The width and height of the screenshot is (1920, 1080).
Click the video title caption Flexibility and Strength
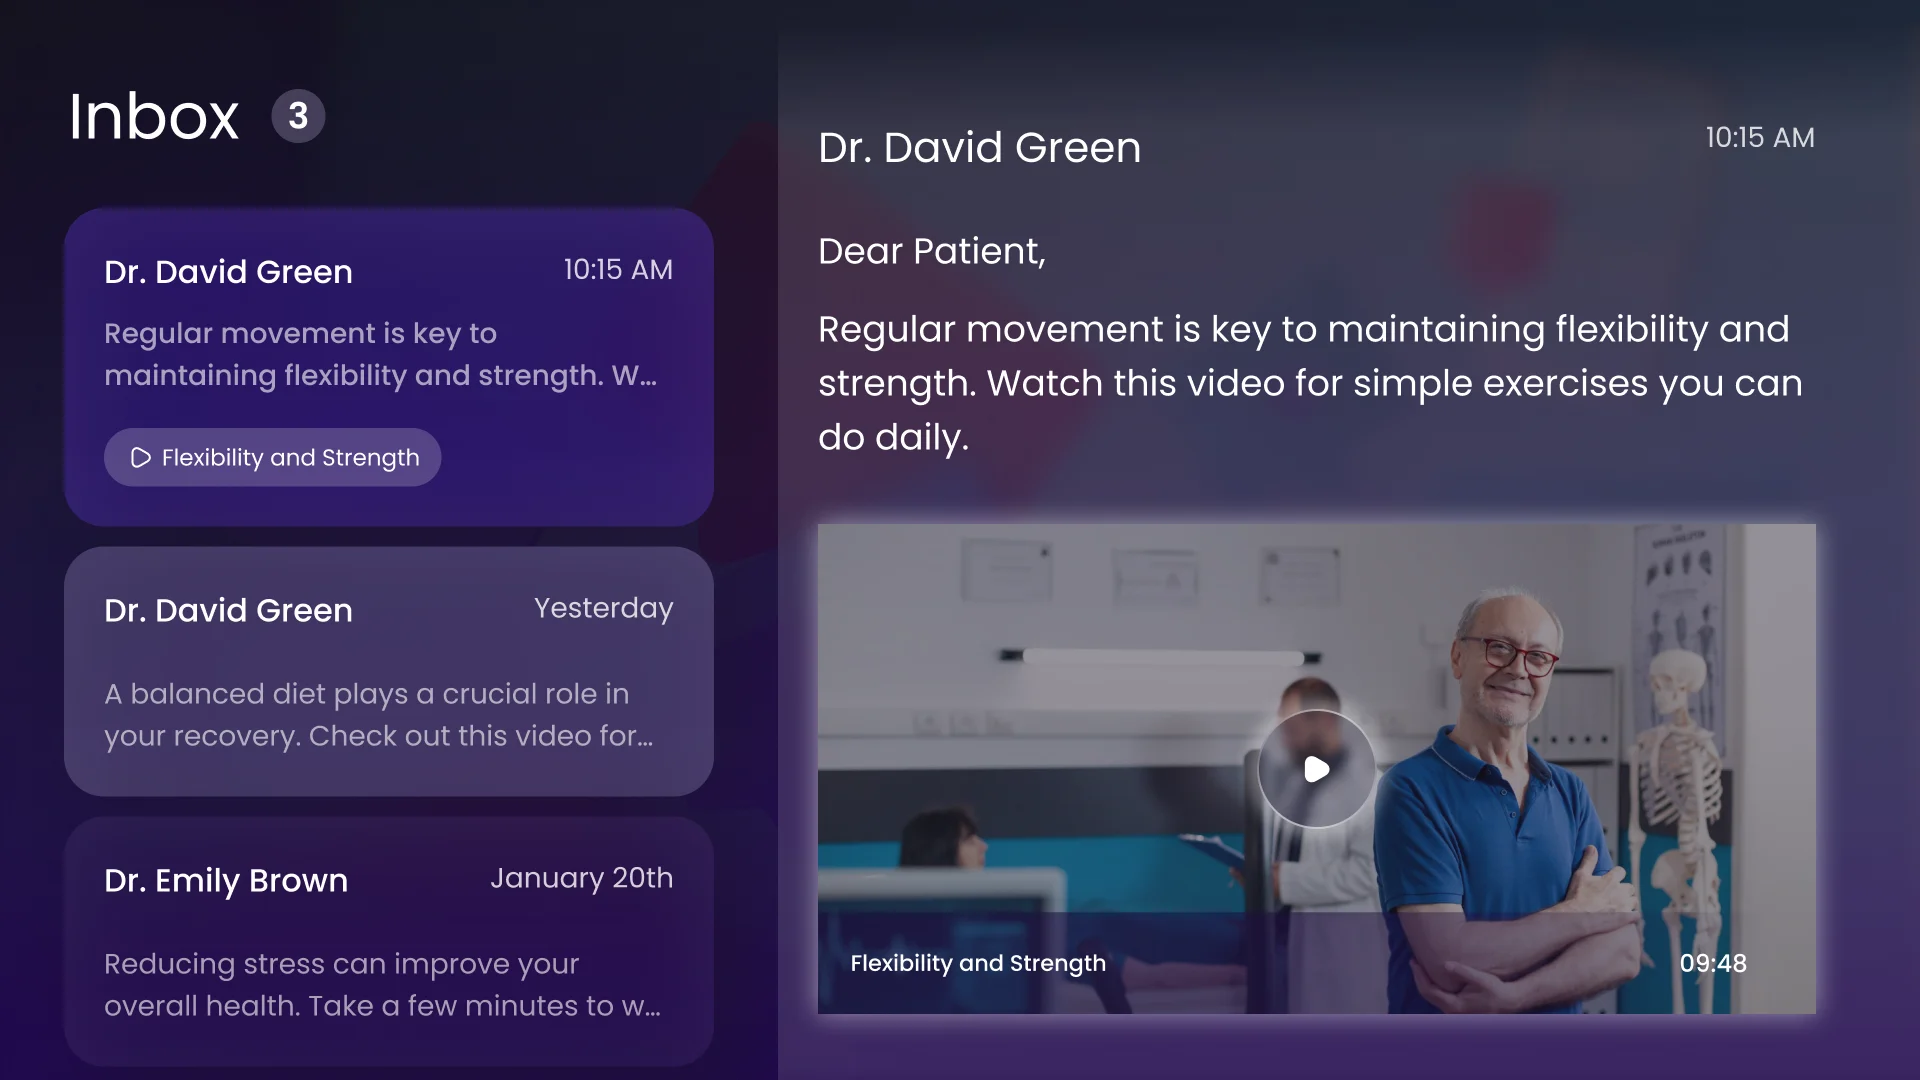click(x=978, y=963)
